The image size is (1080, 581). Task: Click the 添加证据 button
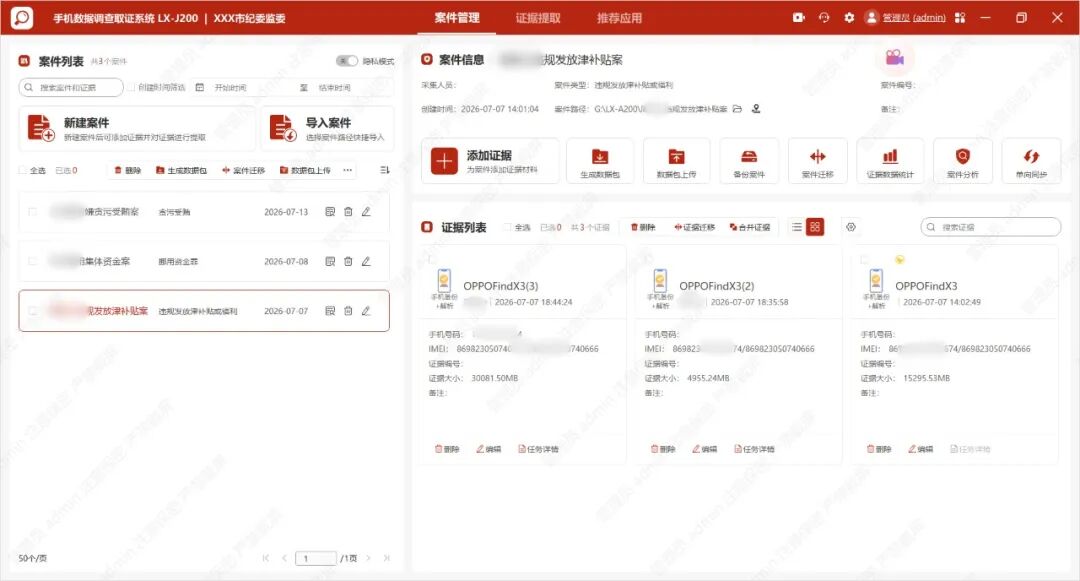point(490,161)
